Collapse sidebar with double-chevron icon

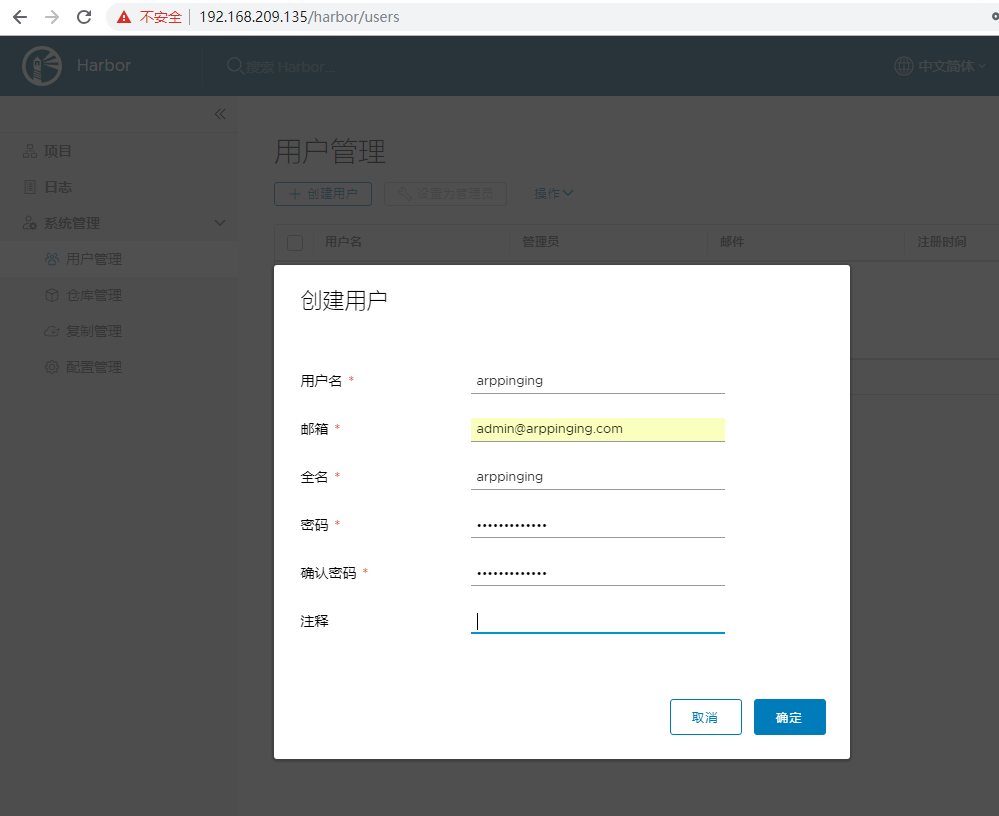coord(220,114)
